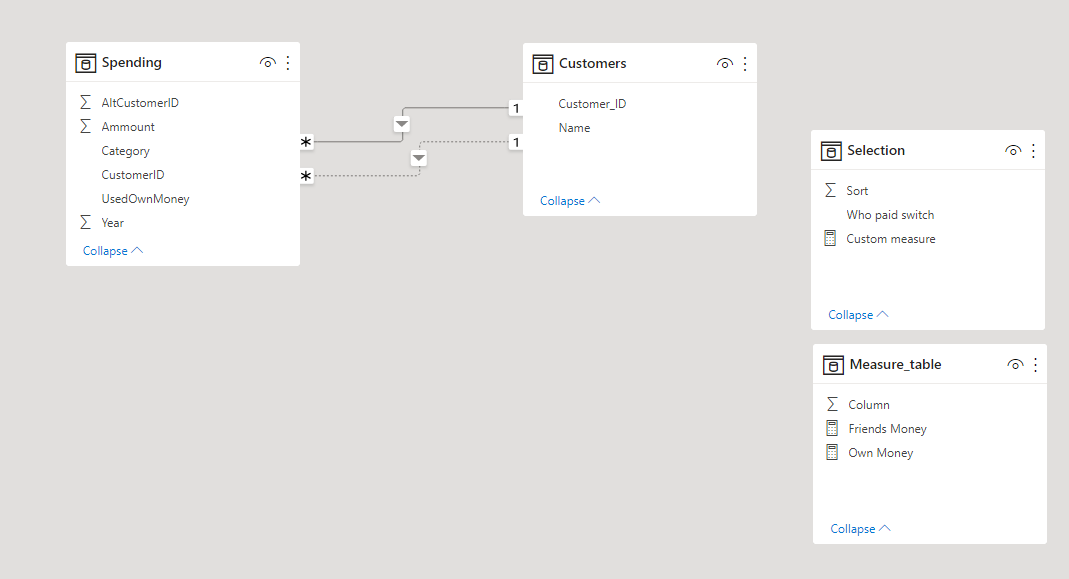Open more options menu for Selection table
The width and height of the screenshot is (1069, 579).
(1034, 151)
